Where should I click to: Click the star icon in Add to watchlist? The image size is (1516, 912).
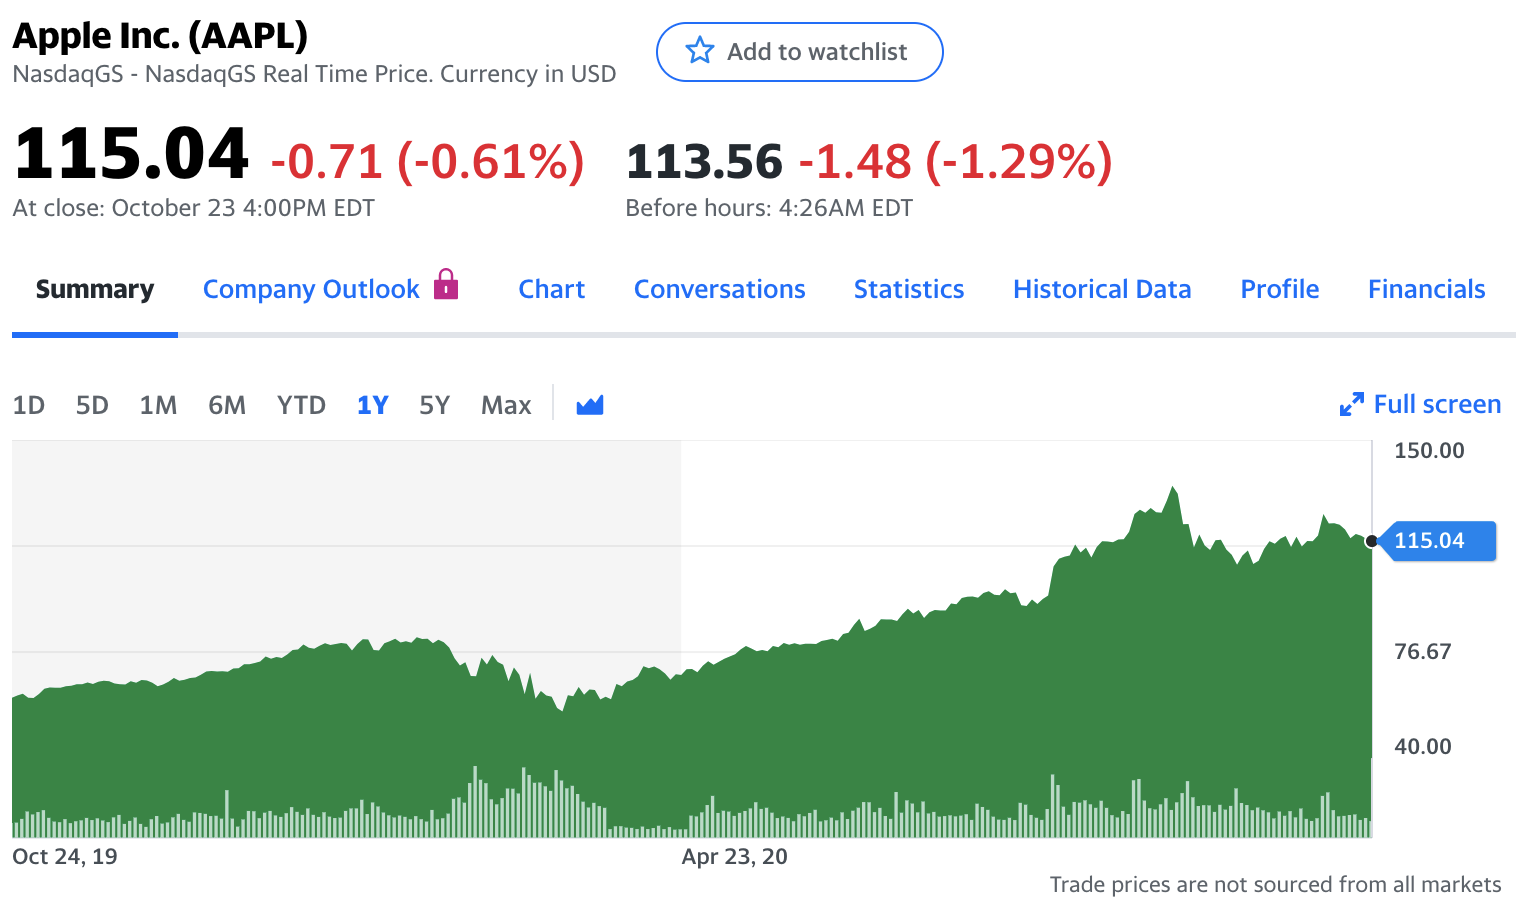click(700, 51)
